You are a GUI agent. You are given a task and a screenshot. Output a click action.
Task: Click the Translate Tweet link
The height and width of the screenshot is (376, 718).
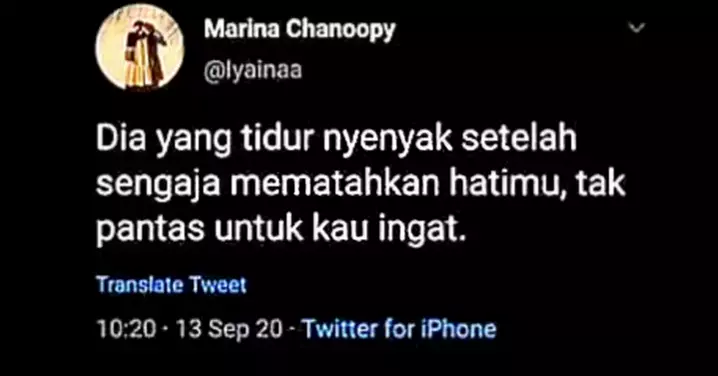click(171, 285)
